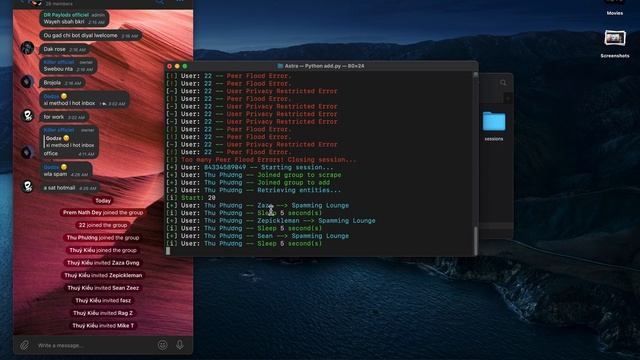This screenshot has height=360, width=640.
Task: Click the avatar beside office reply message
Action: [27, 152]
